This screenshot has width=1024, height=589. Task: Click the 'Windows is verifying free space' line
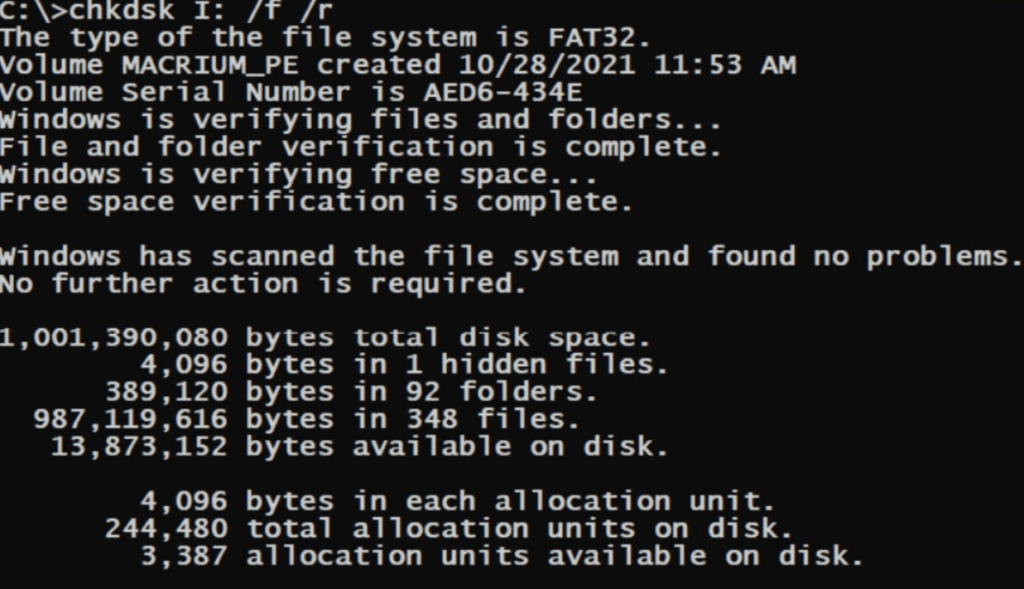click(298, 174)
